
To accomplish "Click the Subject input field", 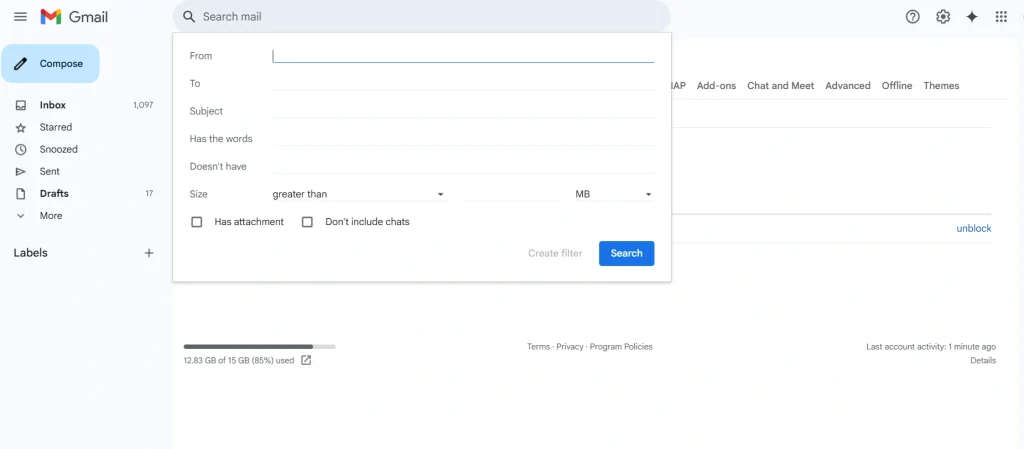I will [x=463, y=111].
